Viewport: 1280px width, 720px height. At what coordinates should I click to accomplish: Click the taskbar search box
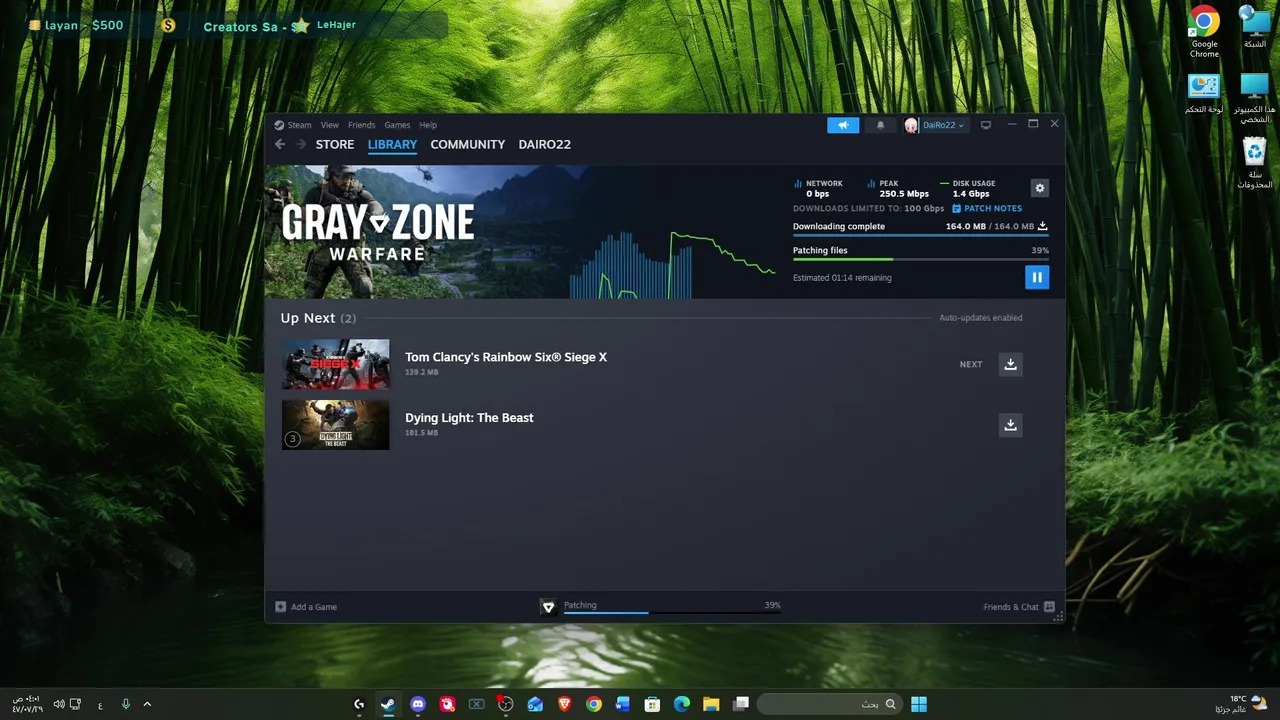[829, 704]
